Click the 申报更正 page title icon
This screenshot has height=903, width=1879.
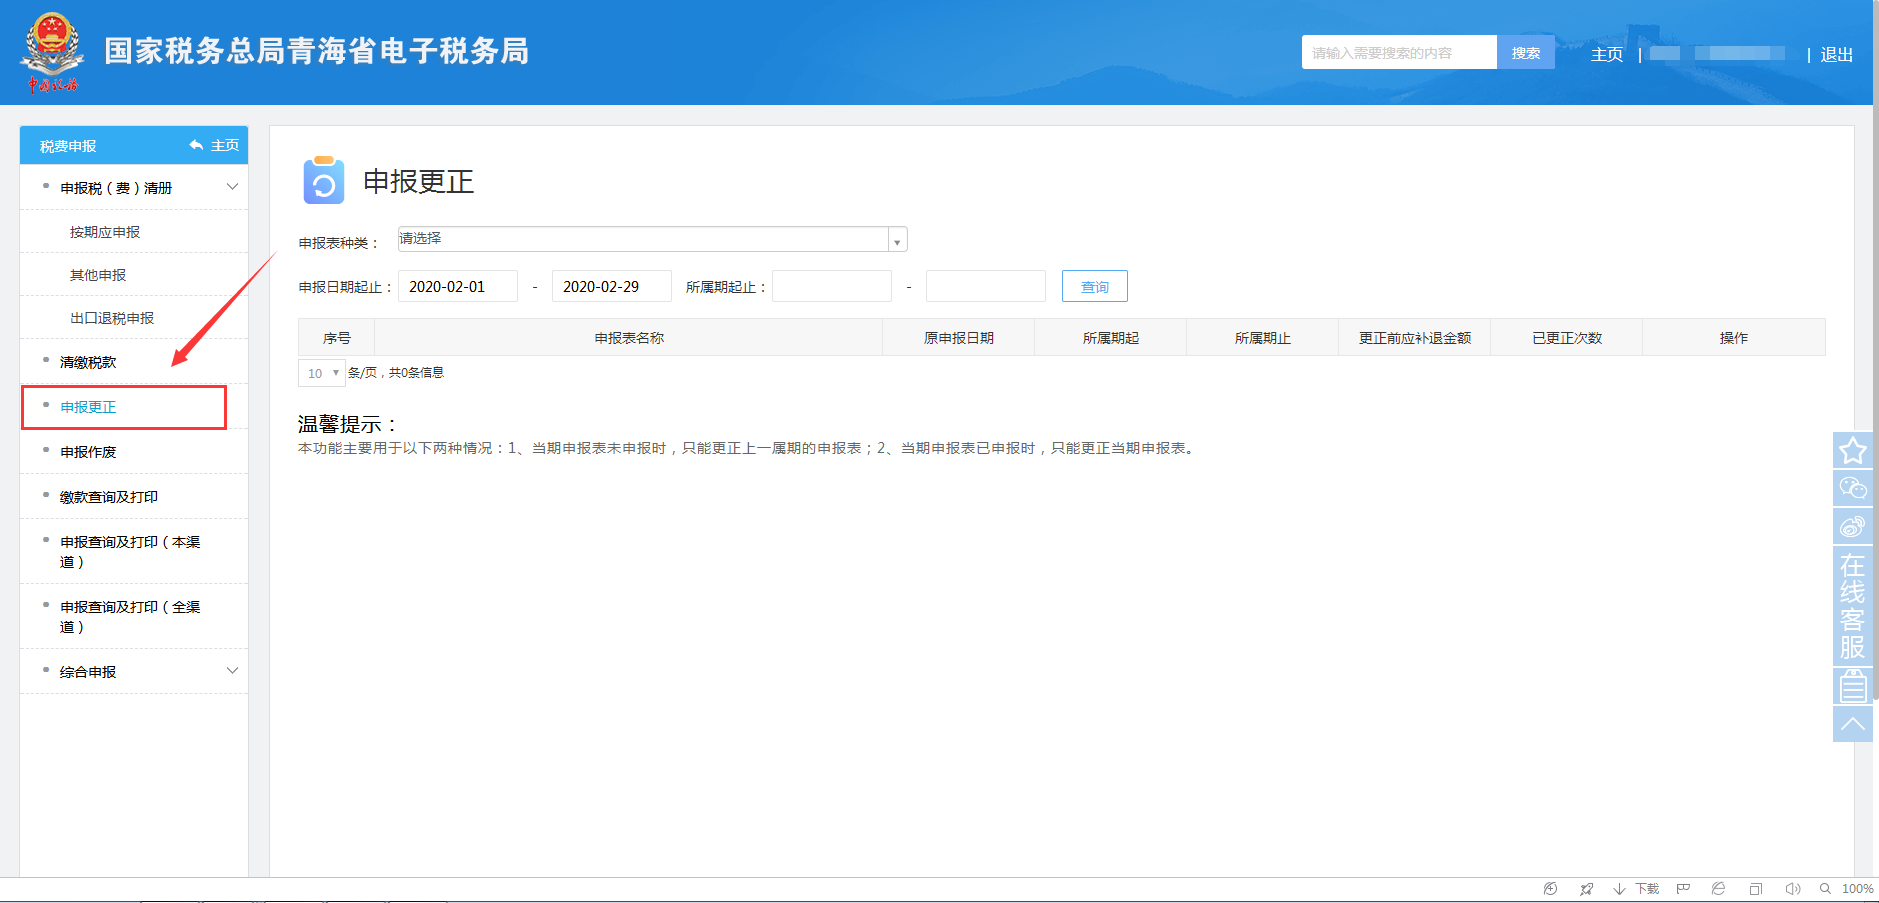323,181
